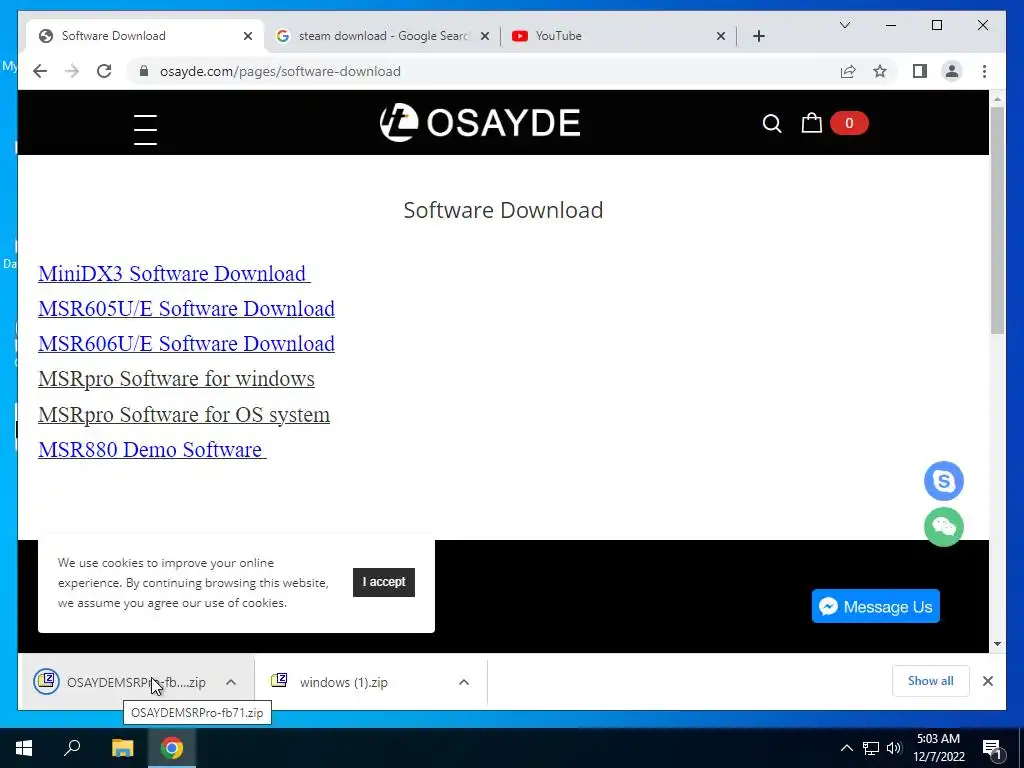Open File Explorer from taskbar
This screenshot has width=1024, height=768.
pyautogui.click(x=122, y=748)
